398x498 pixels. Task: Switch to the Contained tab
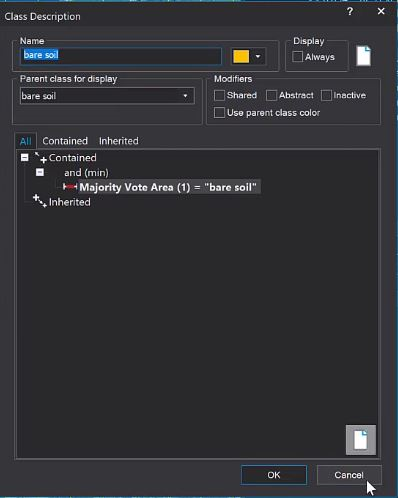coord(65,141)
